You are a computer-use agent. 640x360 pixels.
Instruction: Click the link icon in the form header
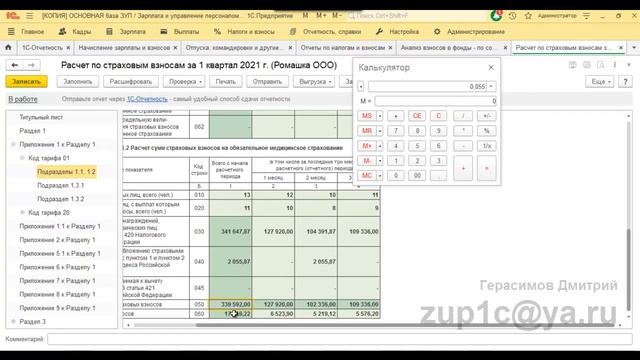587,65
